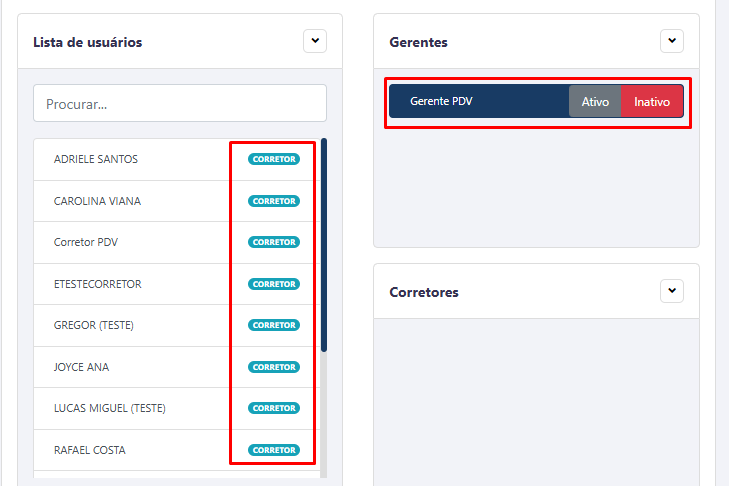This screenshot has width=729, height=486.
Task: Click the CORRETOR badge beside GREGOR (TESTE)
Action: click(x=274, y=325)
